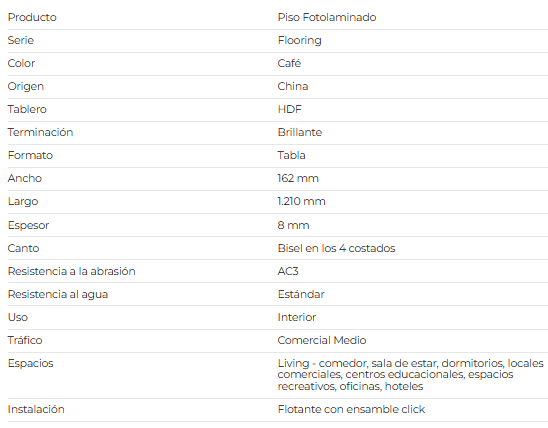Select the '8 mm' espesor value
548x428 pixels.
[x=293, y=225]
